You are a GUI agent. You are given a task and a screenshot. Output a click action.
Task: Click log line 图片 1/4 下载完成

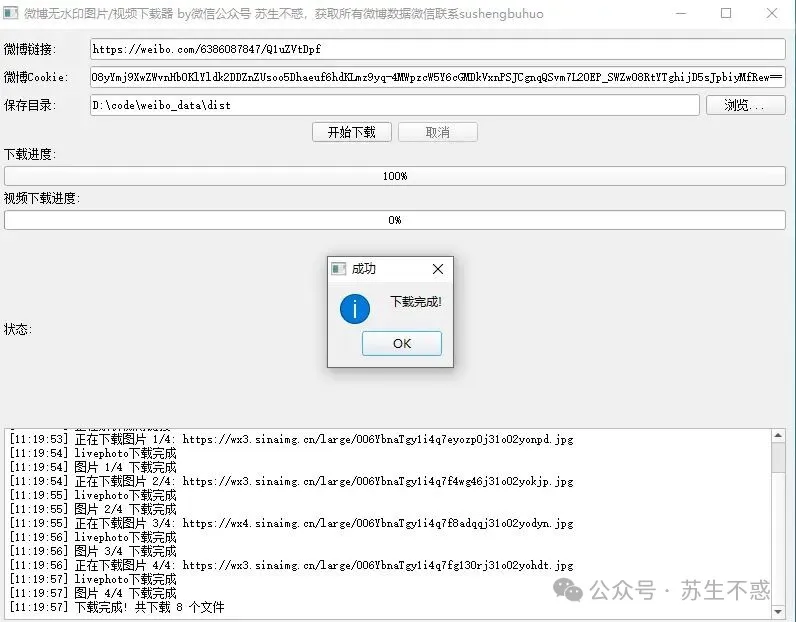tap(93, 467)
